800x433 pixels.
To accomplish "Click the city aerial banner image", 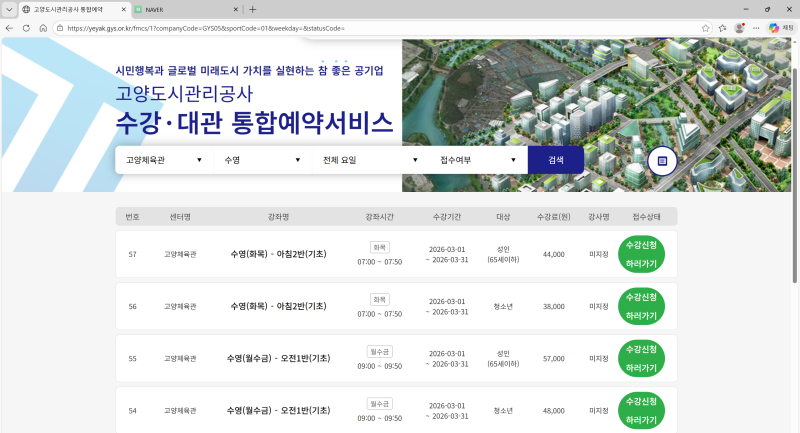I will point(596,115).
